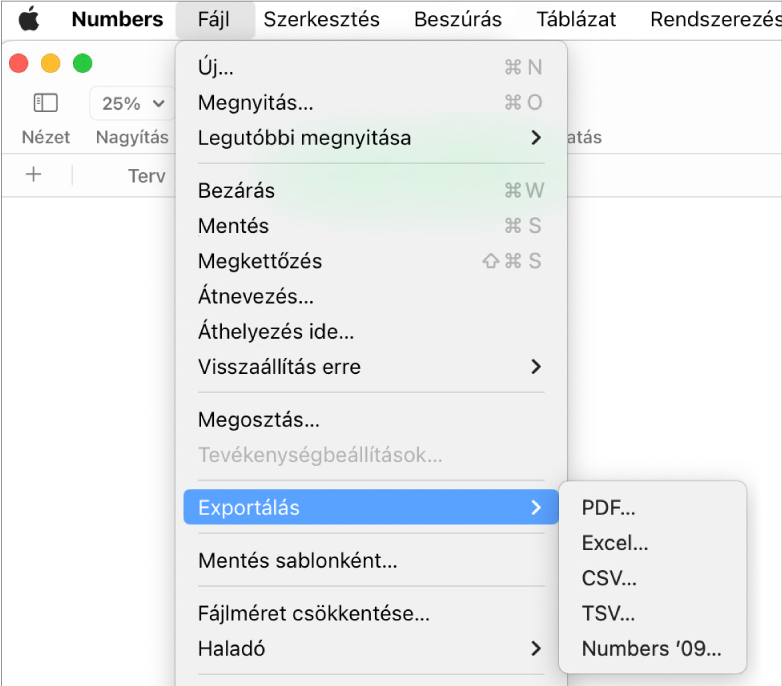Choose Áthelyezés ide... menu item

click(371, 331)
